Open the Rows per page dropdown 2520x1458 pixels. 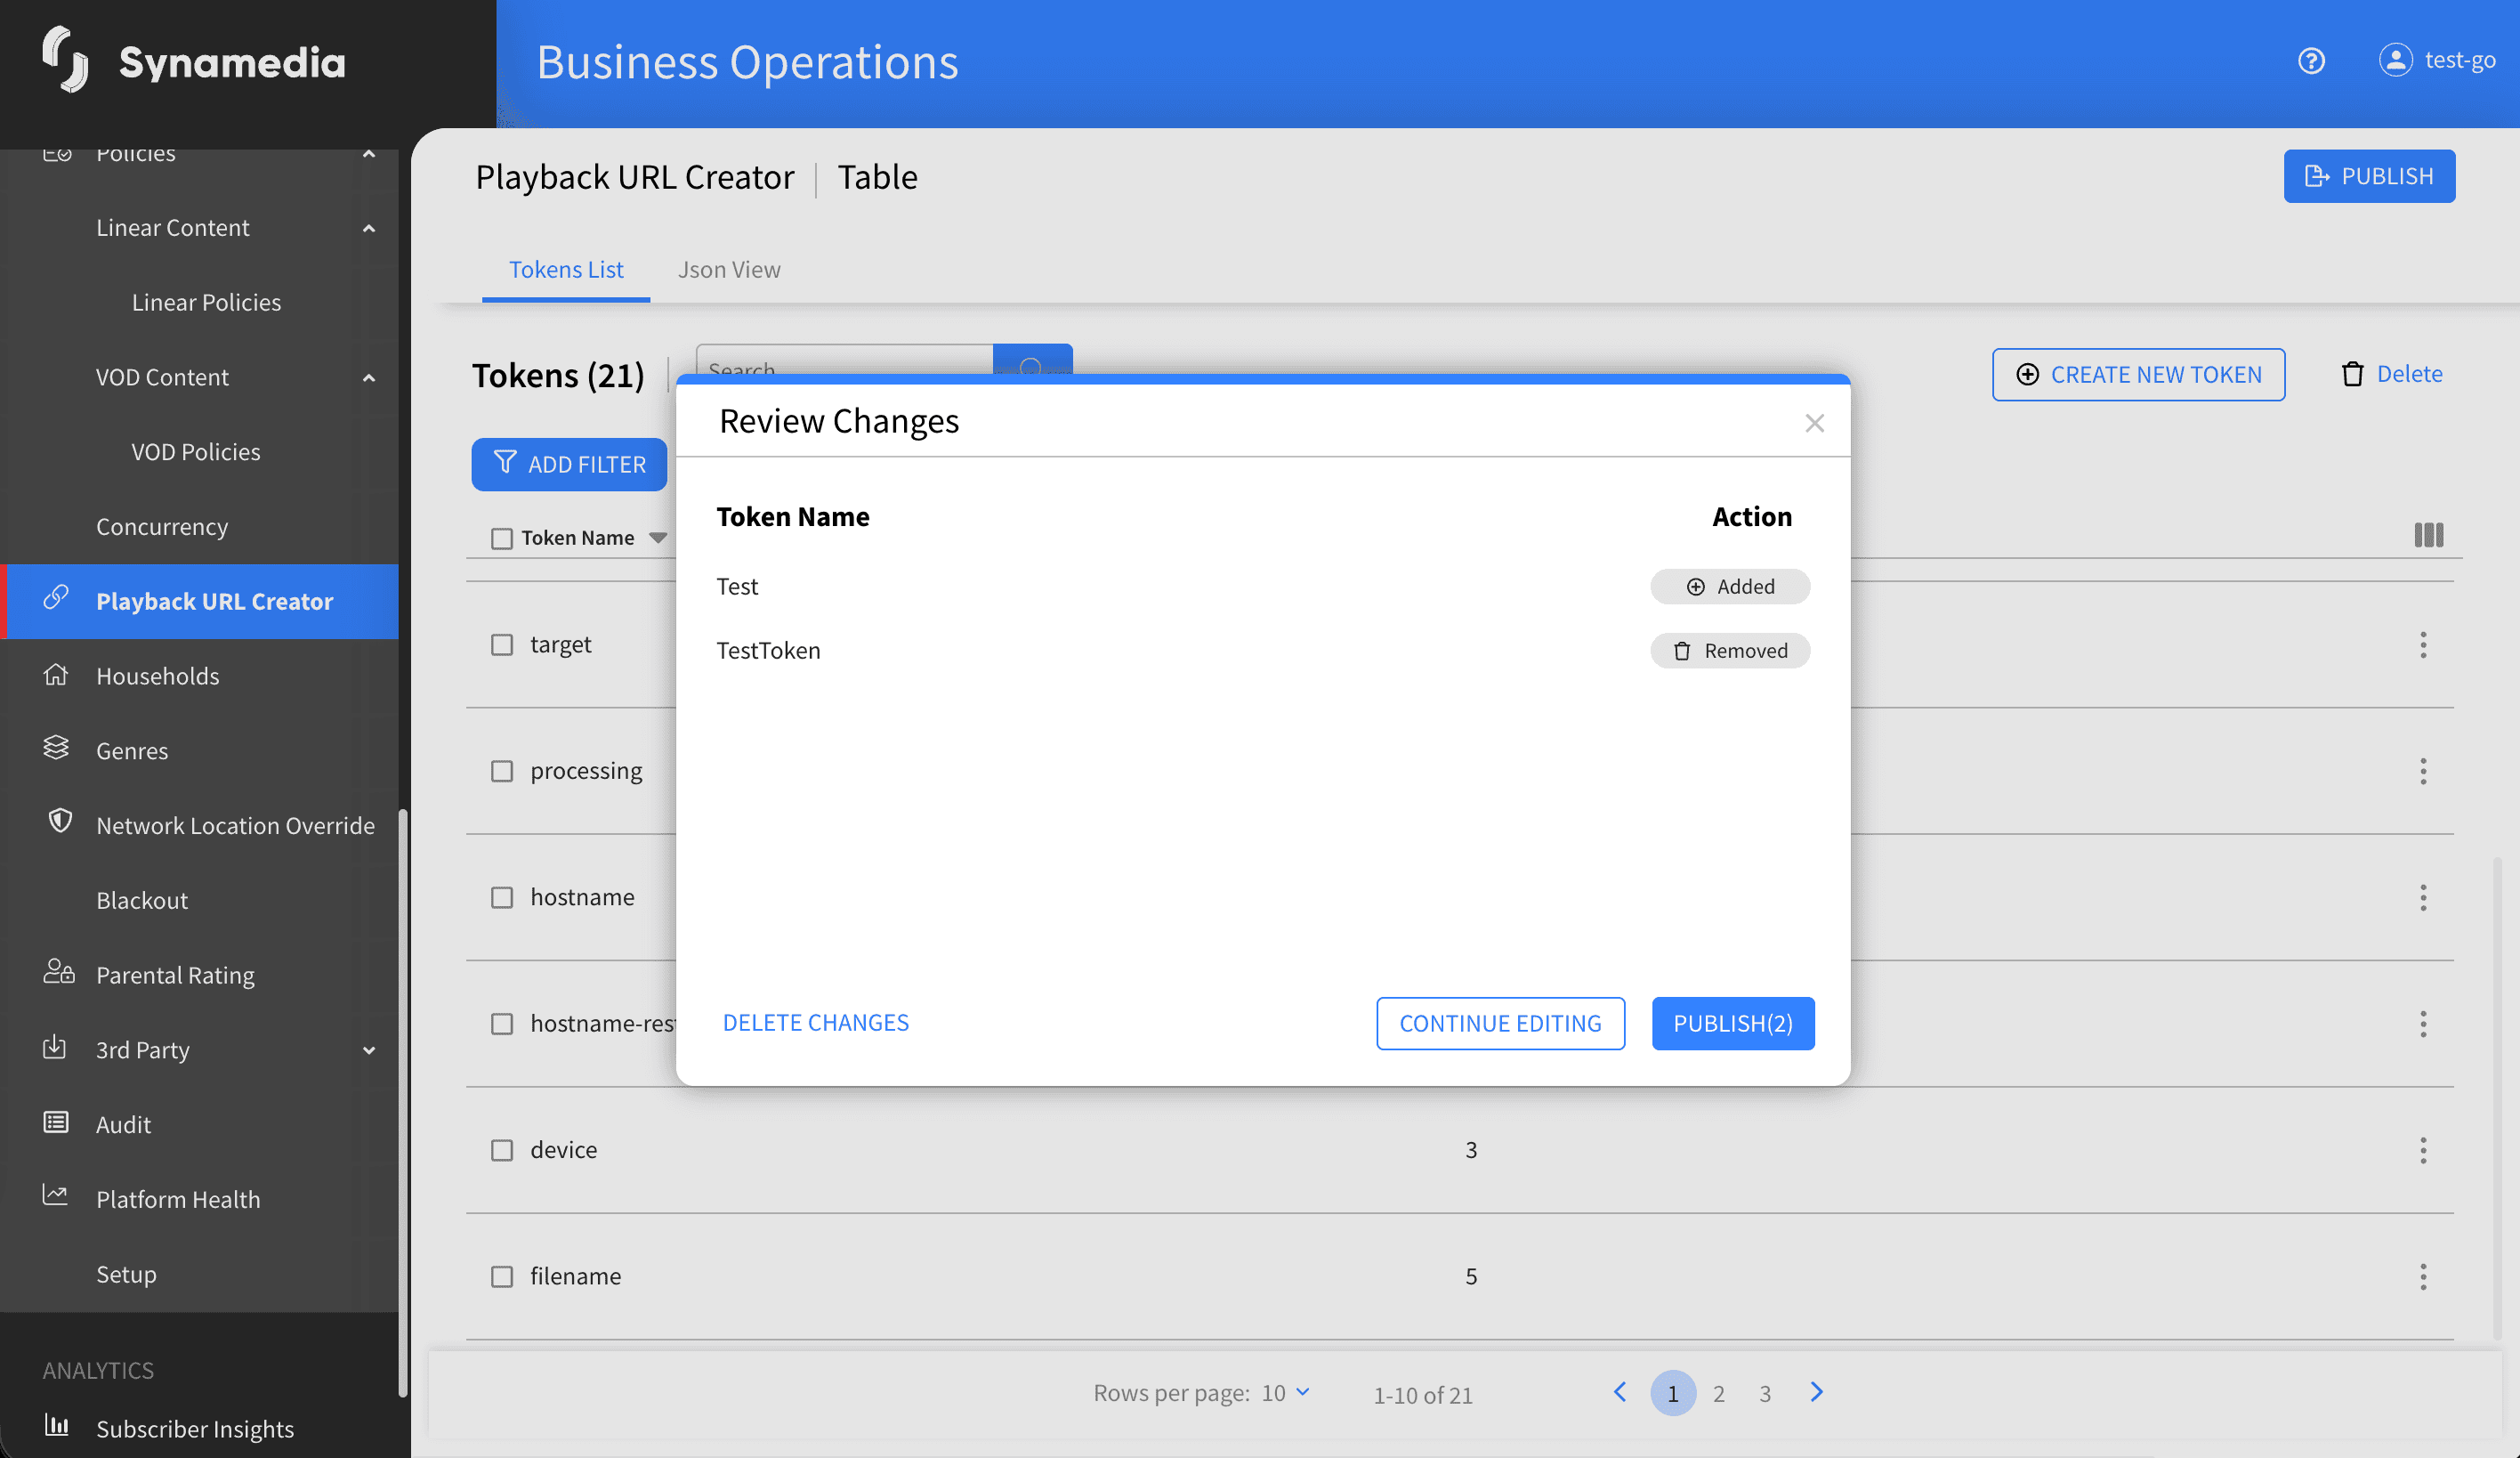coord(1286,1393)
